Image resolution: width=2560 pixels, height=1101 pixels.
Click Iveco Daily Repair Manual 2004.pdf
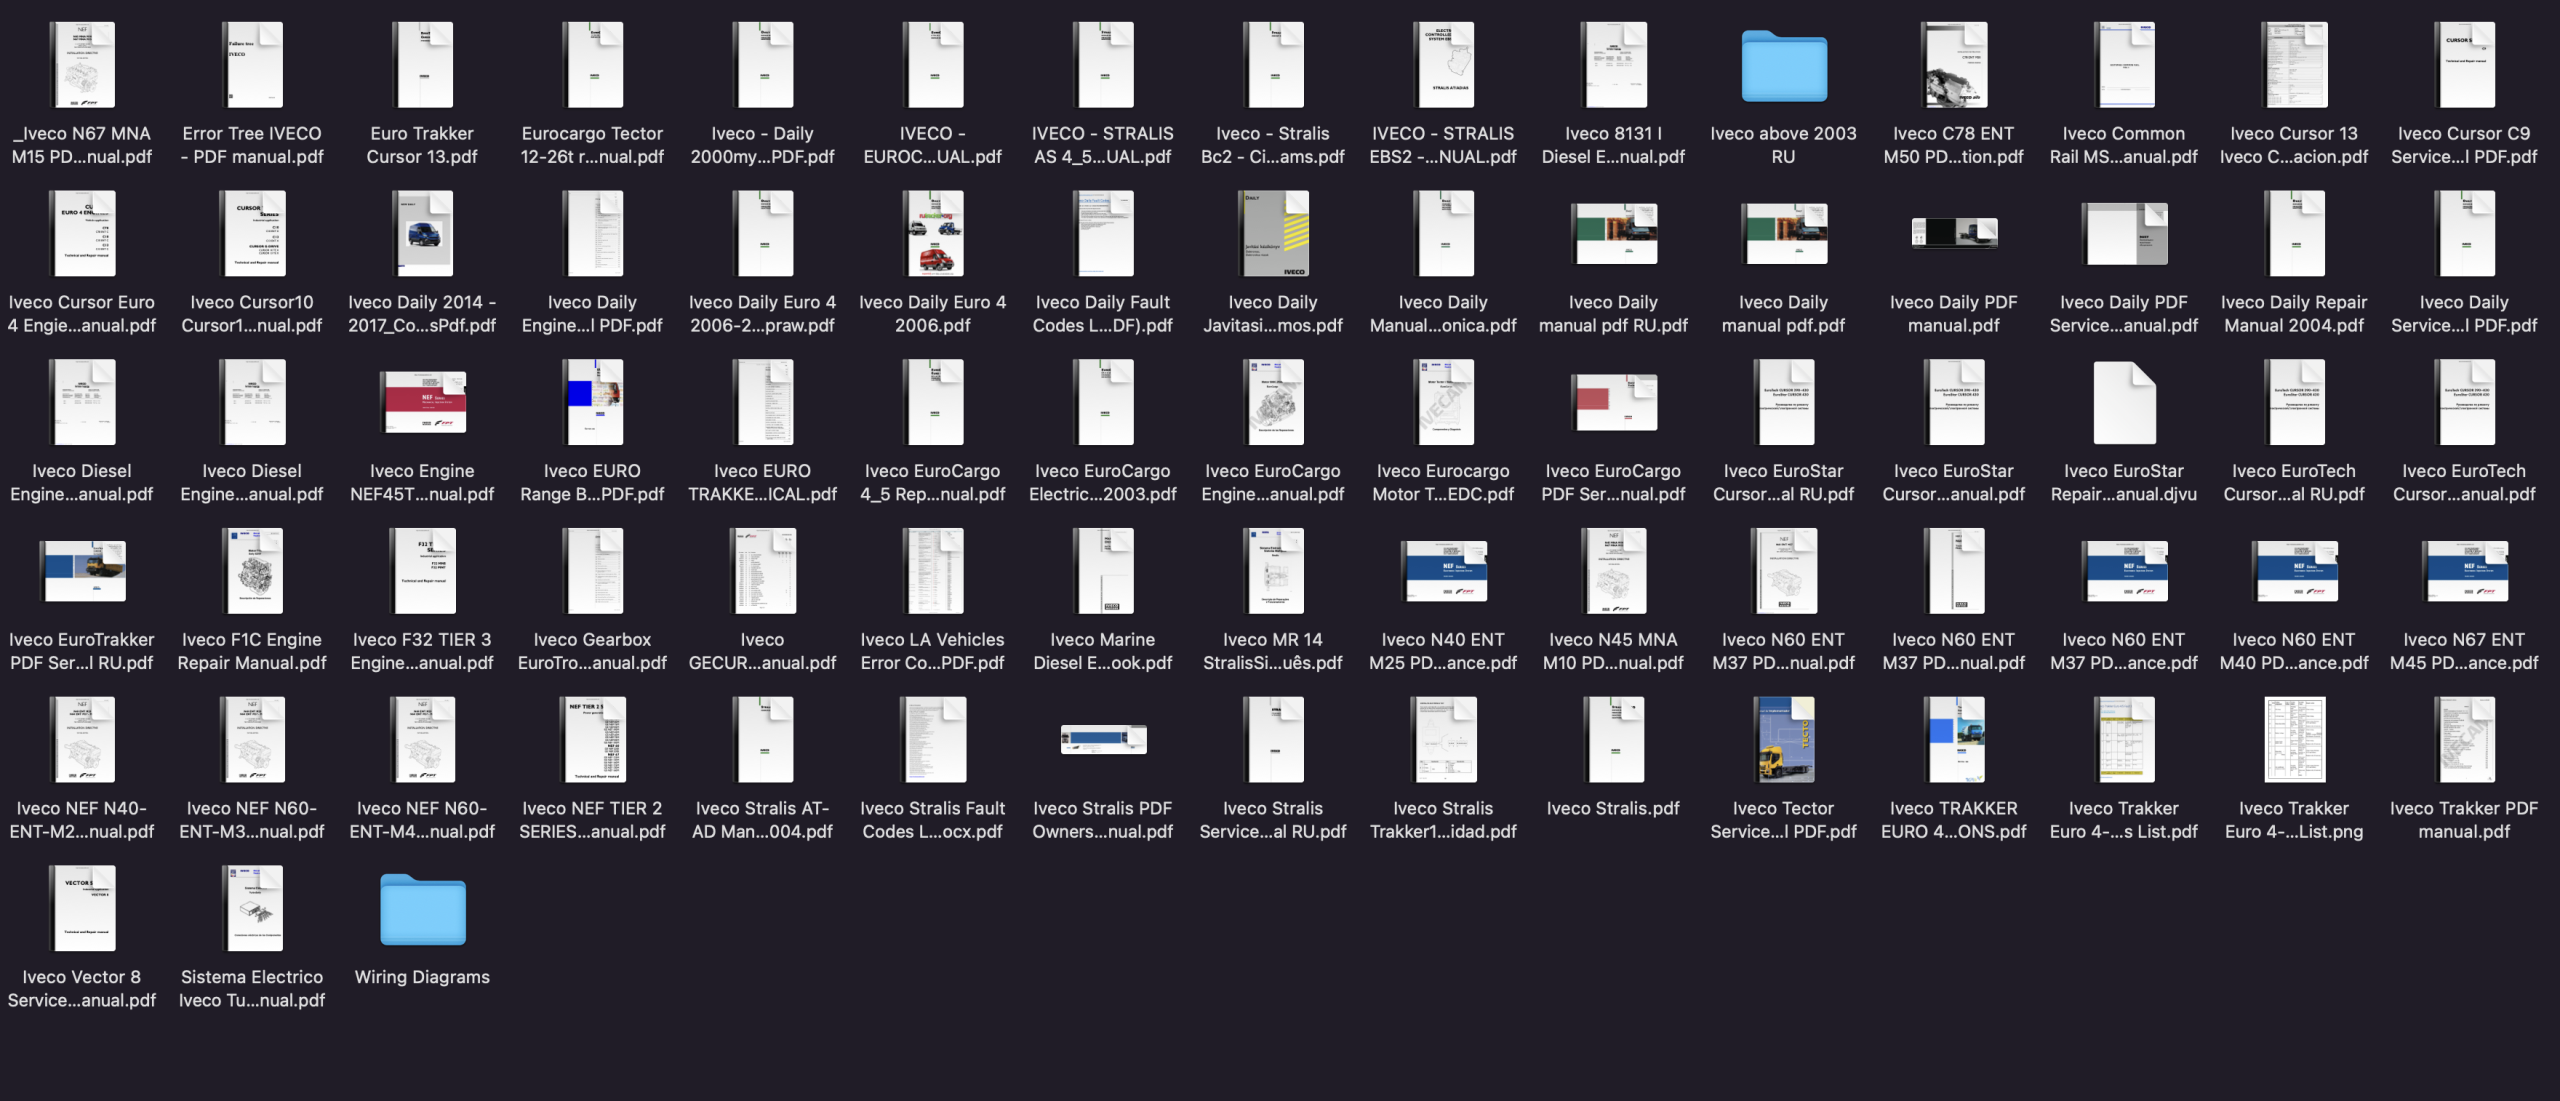(x=2293, y=234)
